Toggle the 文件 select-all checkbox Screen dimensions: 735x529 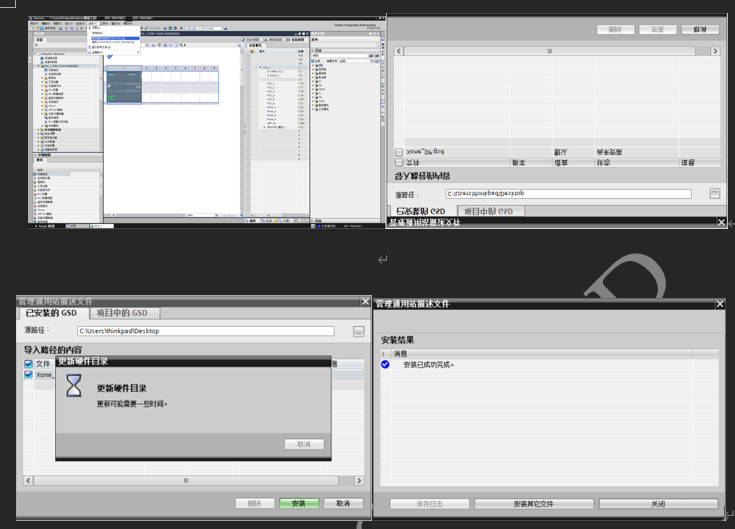[29, 363]
